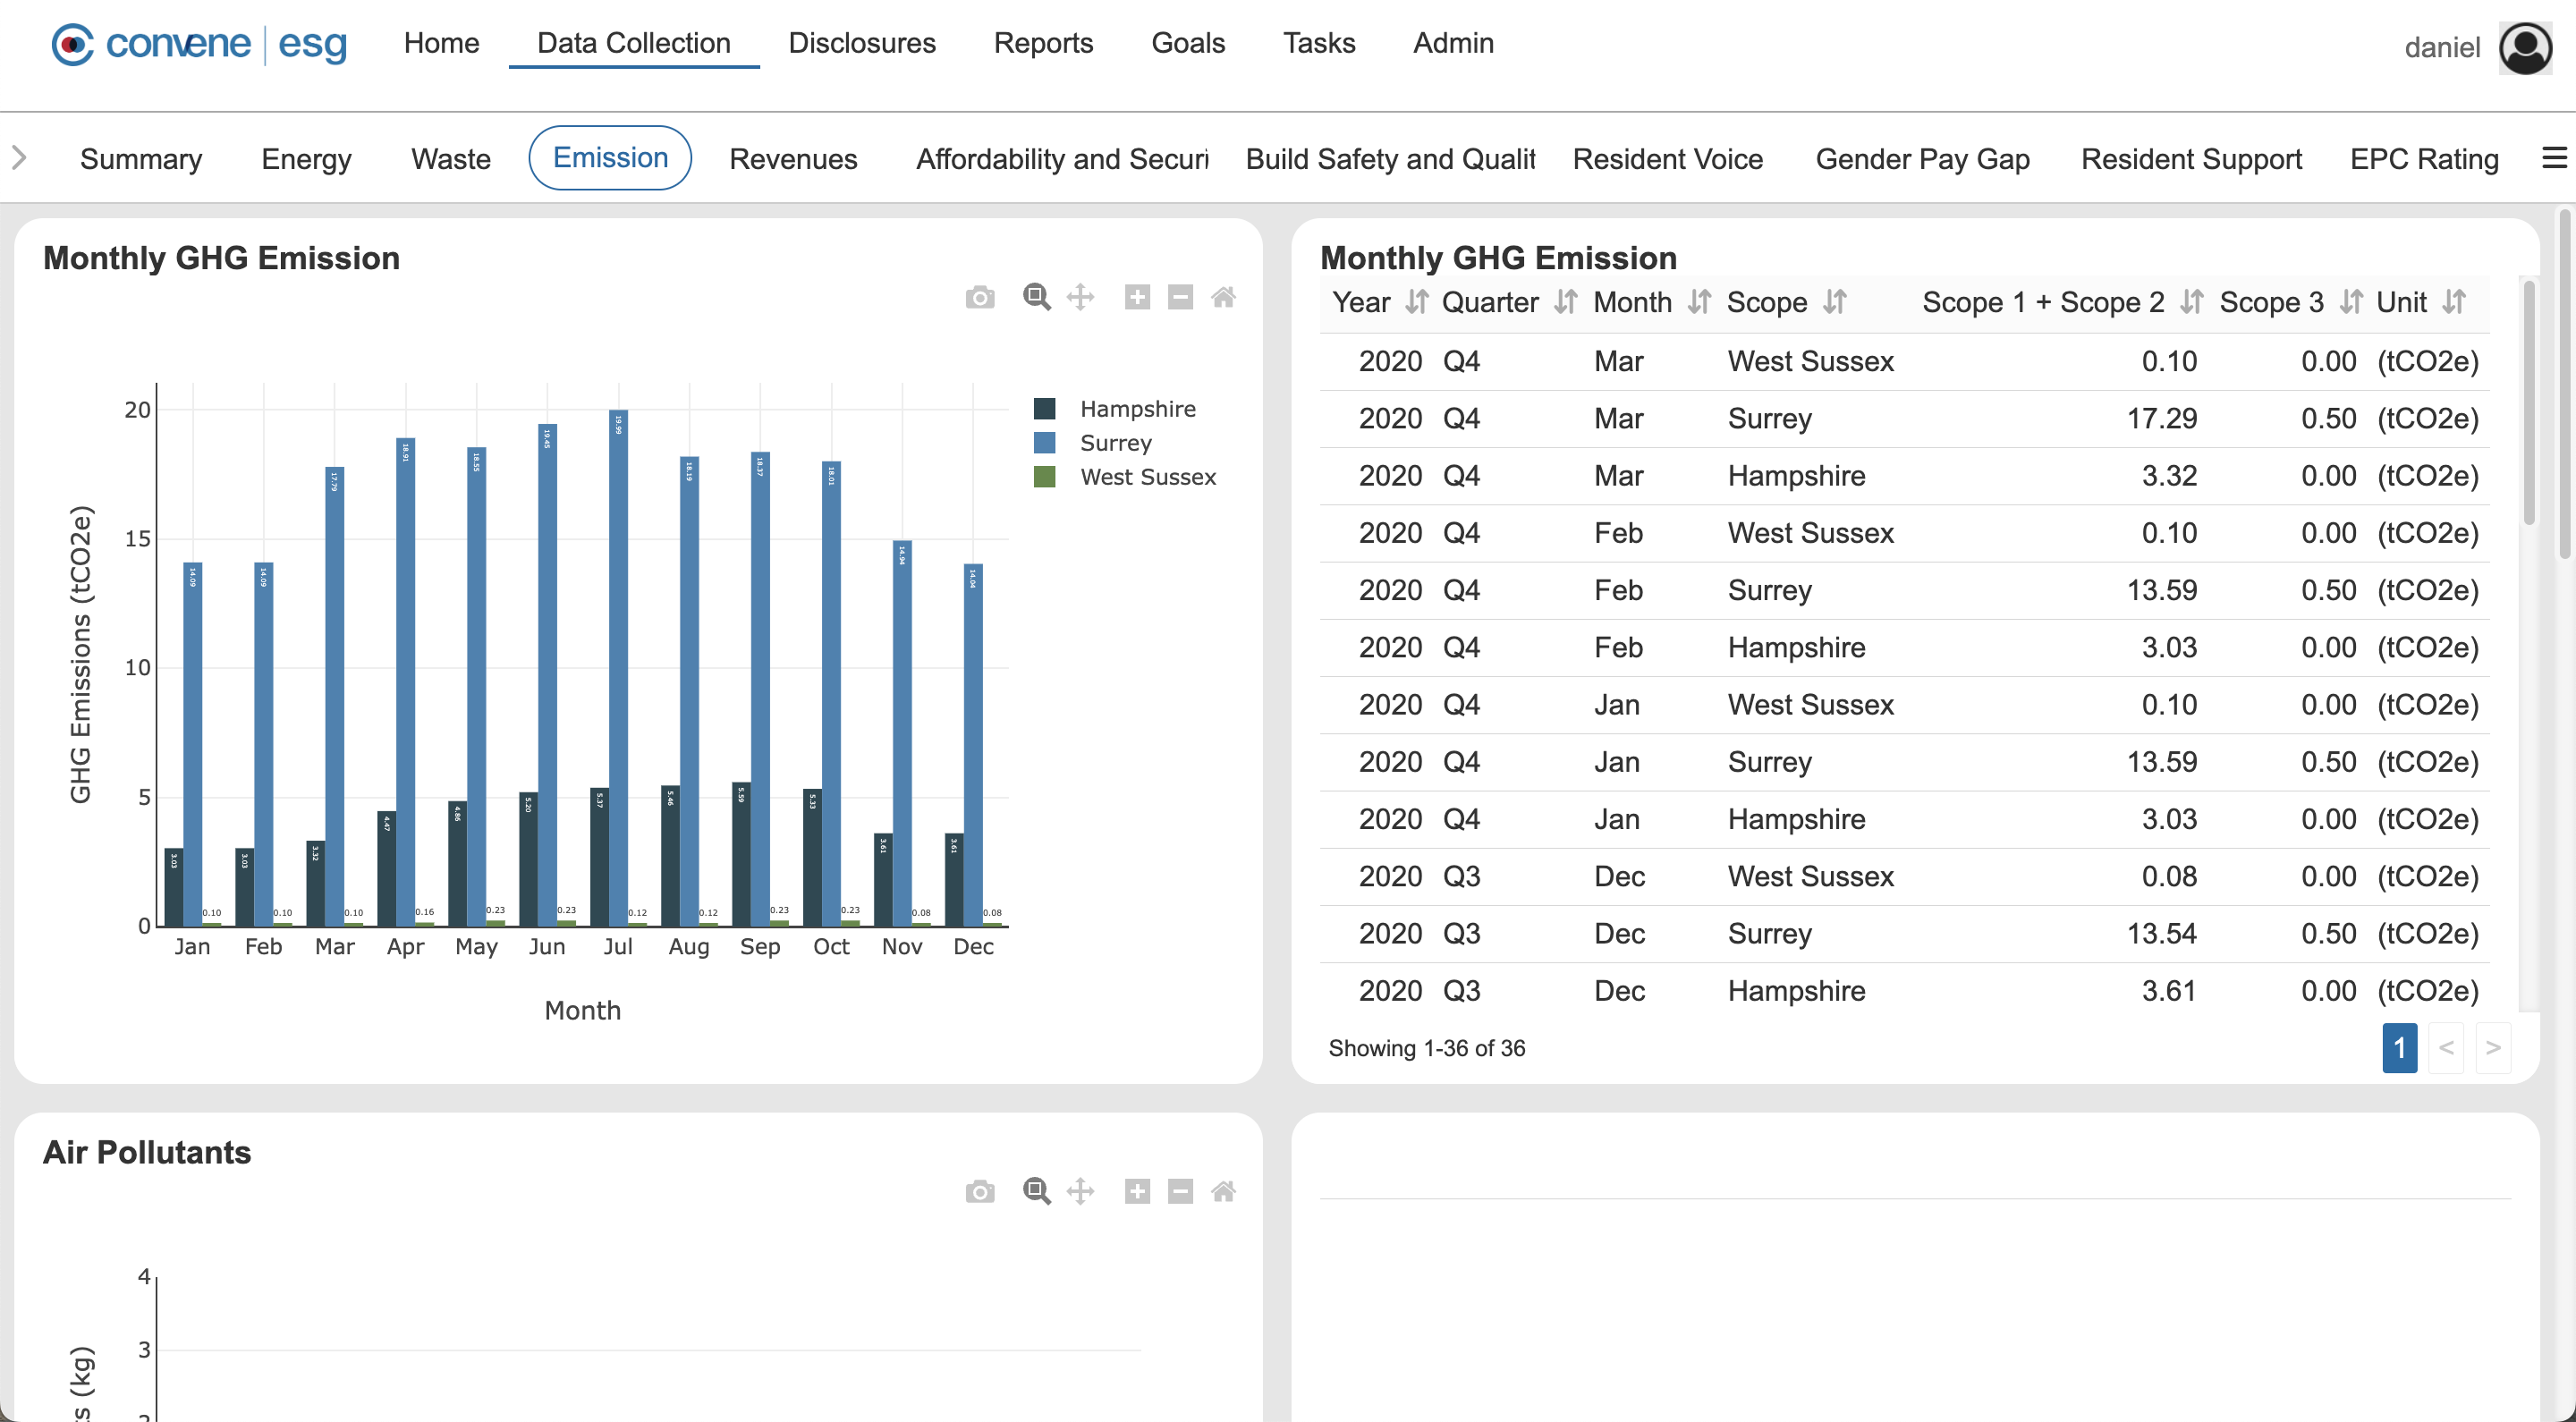The width and height of the screenshot is (2576, 1422).
Task: Click page 1 pagination button
Action: click(2399, 1048)
